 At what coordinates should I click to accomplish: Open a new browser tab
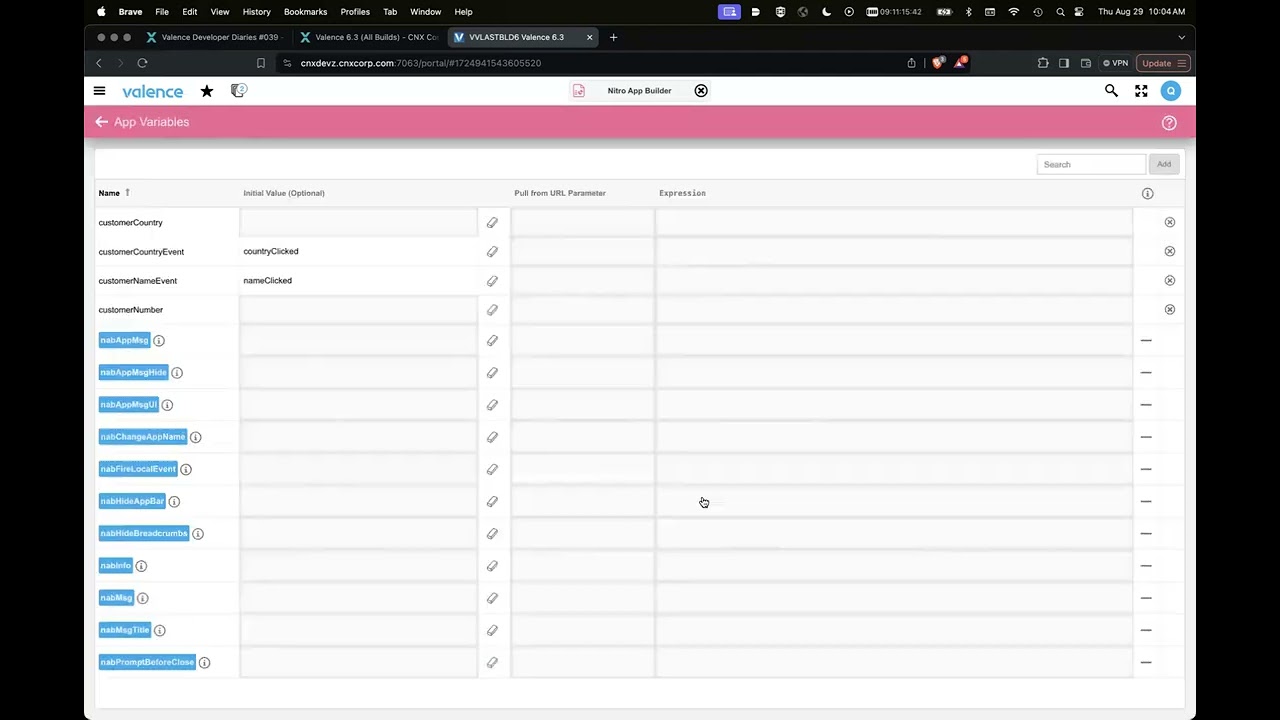[x=613, y=37]
